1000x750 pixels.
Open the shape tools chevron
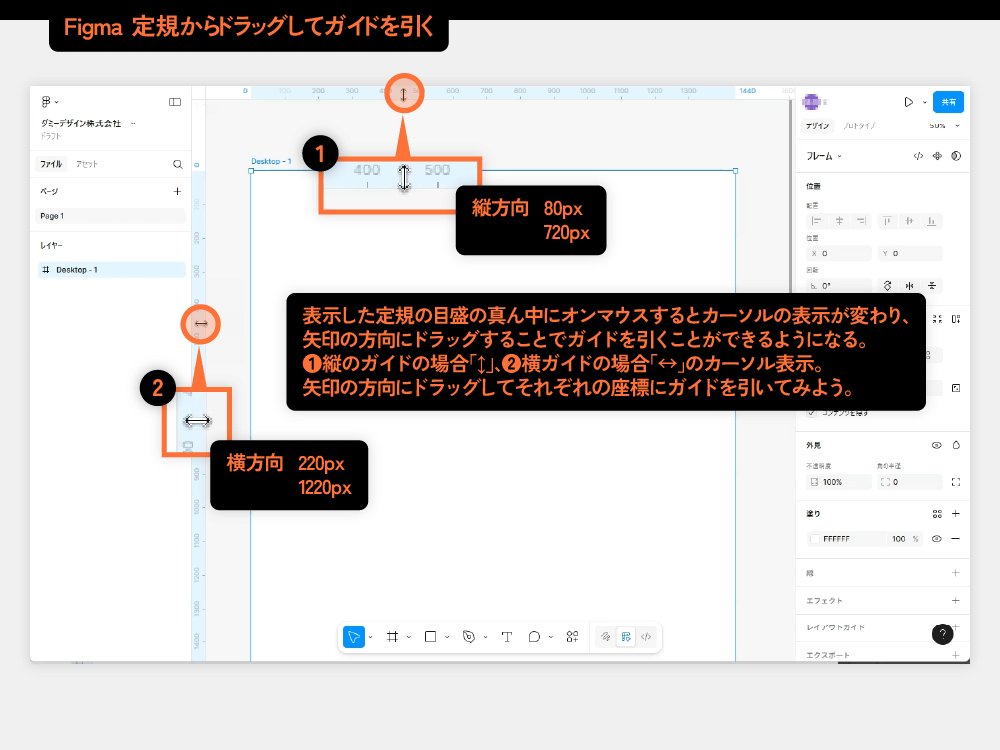click(x=447, y=637)
